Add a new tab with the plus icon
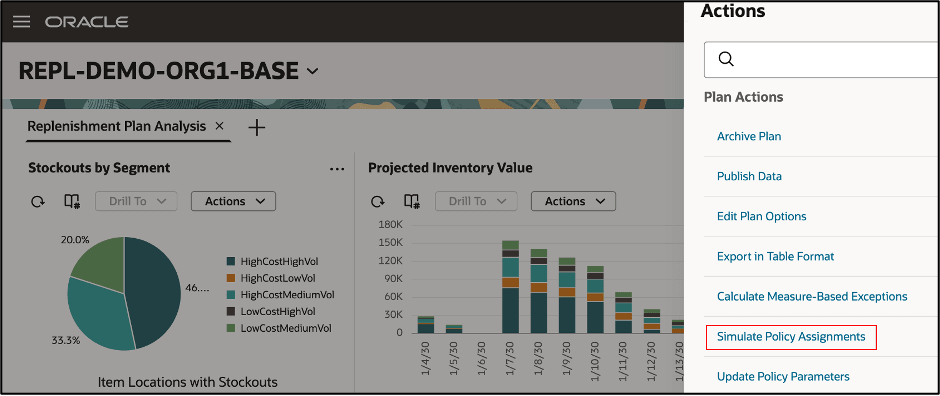The height and width of the screenshot is (396, 940). pos(257,127)
